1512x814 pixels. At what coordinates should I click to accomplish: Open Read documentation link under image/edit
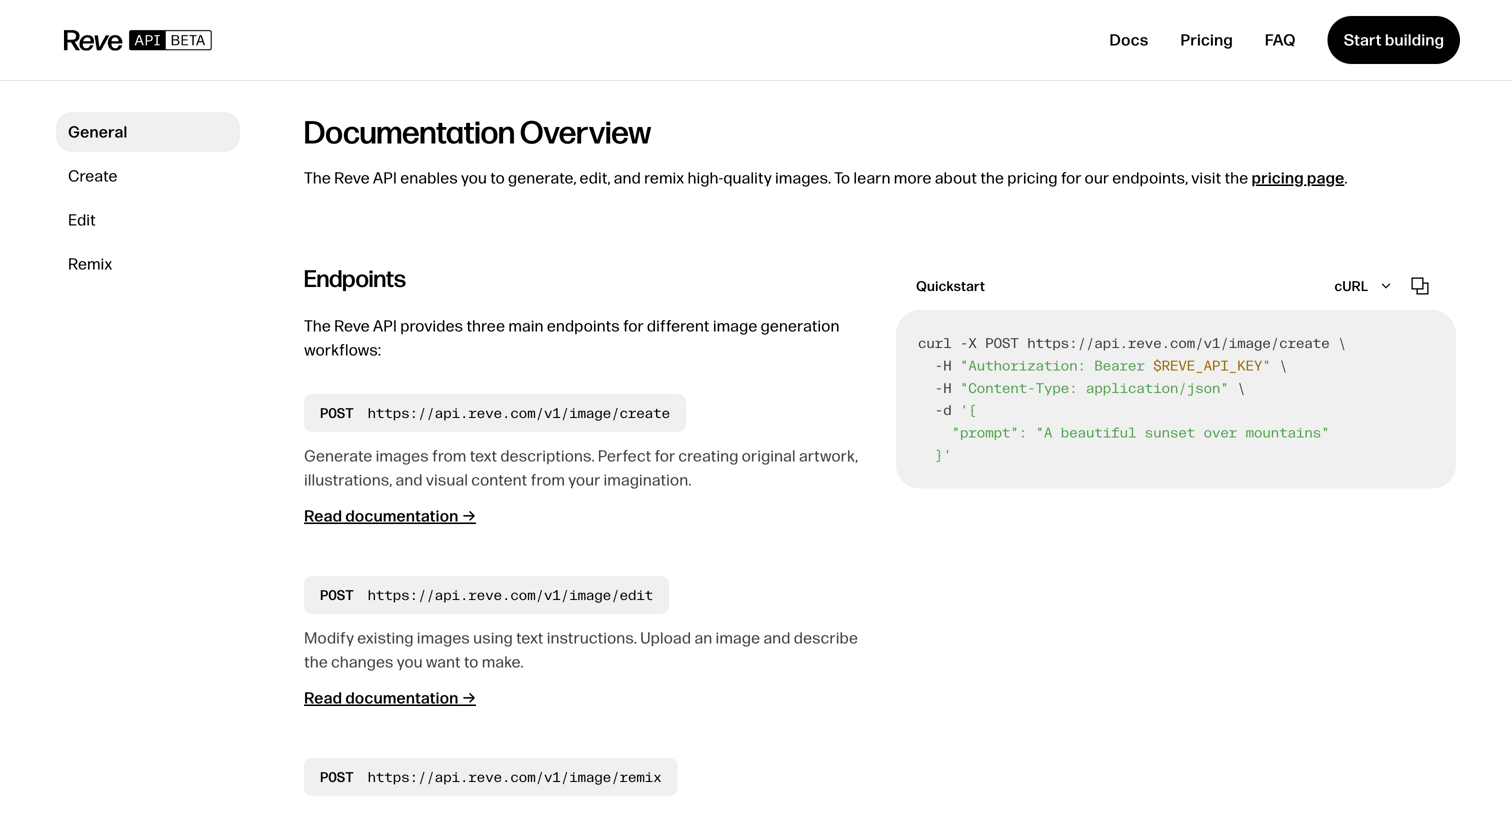(389, 698)
